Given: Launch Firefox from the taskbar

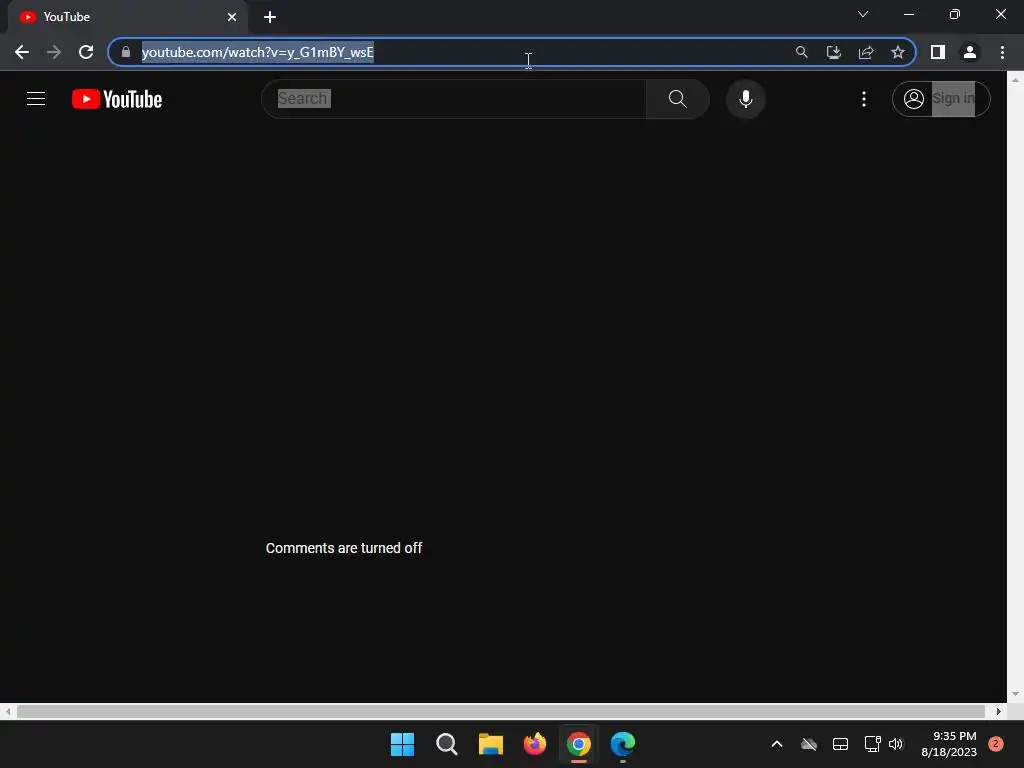Looking at the screenshot, I should (x=535, y=744).
